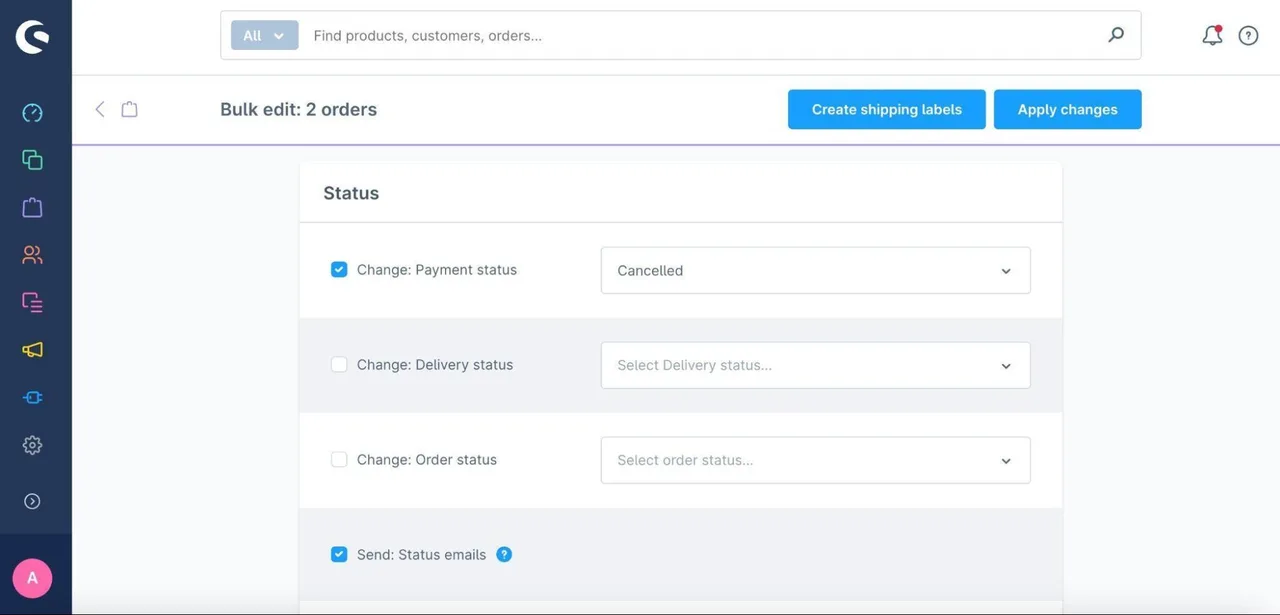
Task: Open the Content icon in sidebar
Action: tap(32, 302)
